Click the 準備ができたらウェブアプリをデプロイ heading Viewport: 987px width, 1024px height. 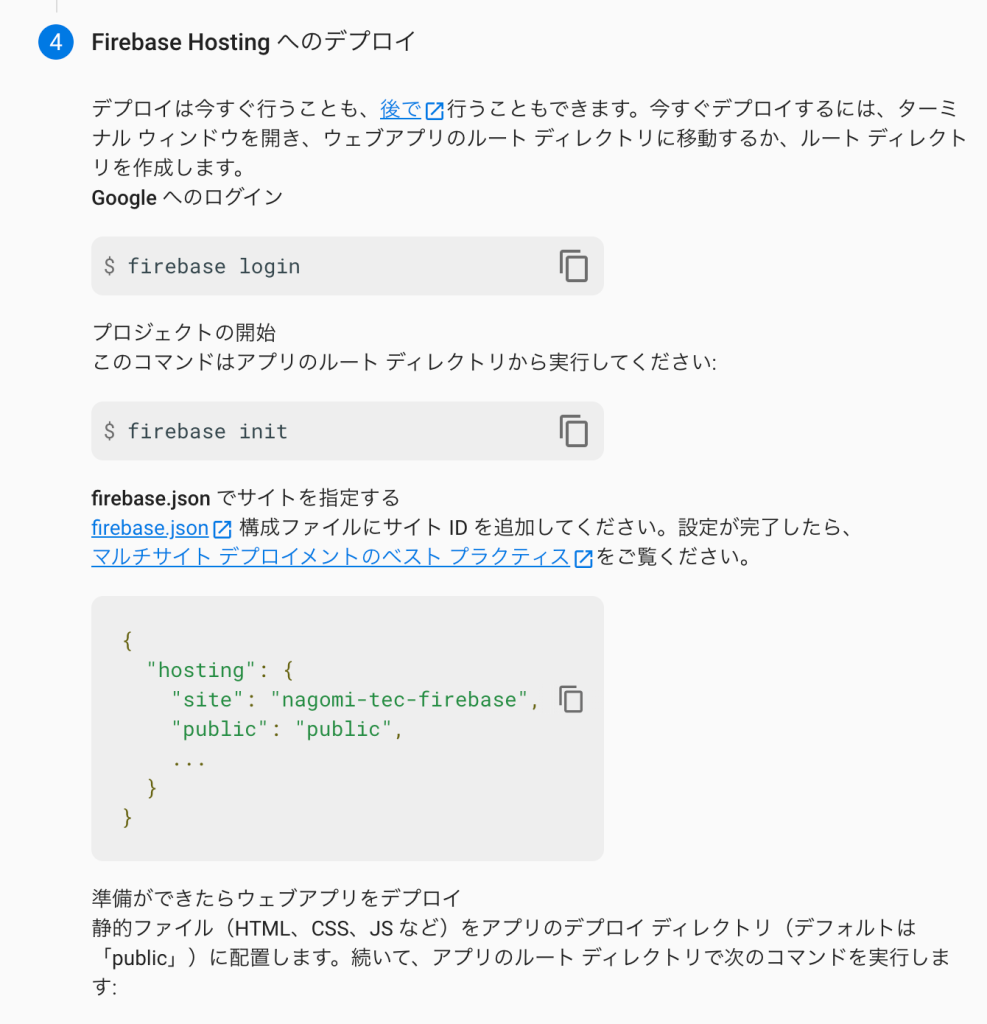[x=276, y=897]
